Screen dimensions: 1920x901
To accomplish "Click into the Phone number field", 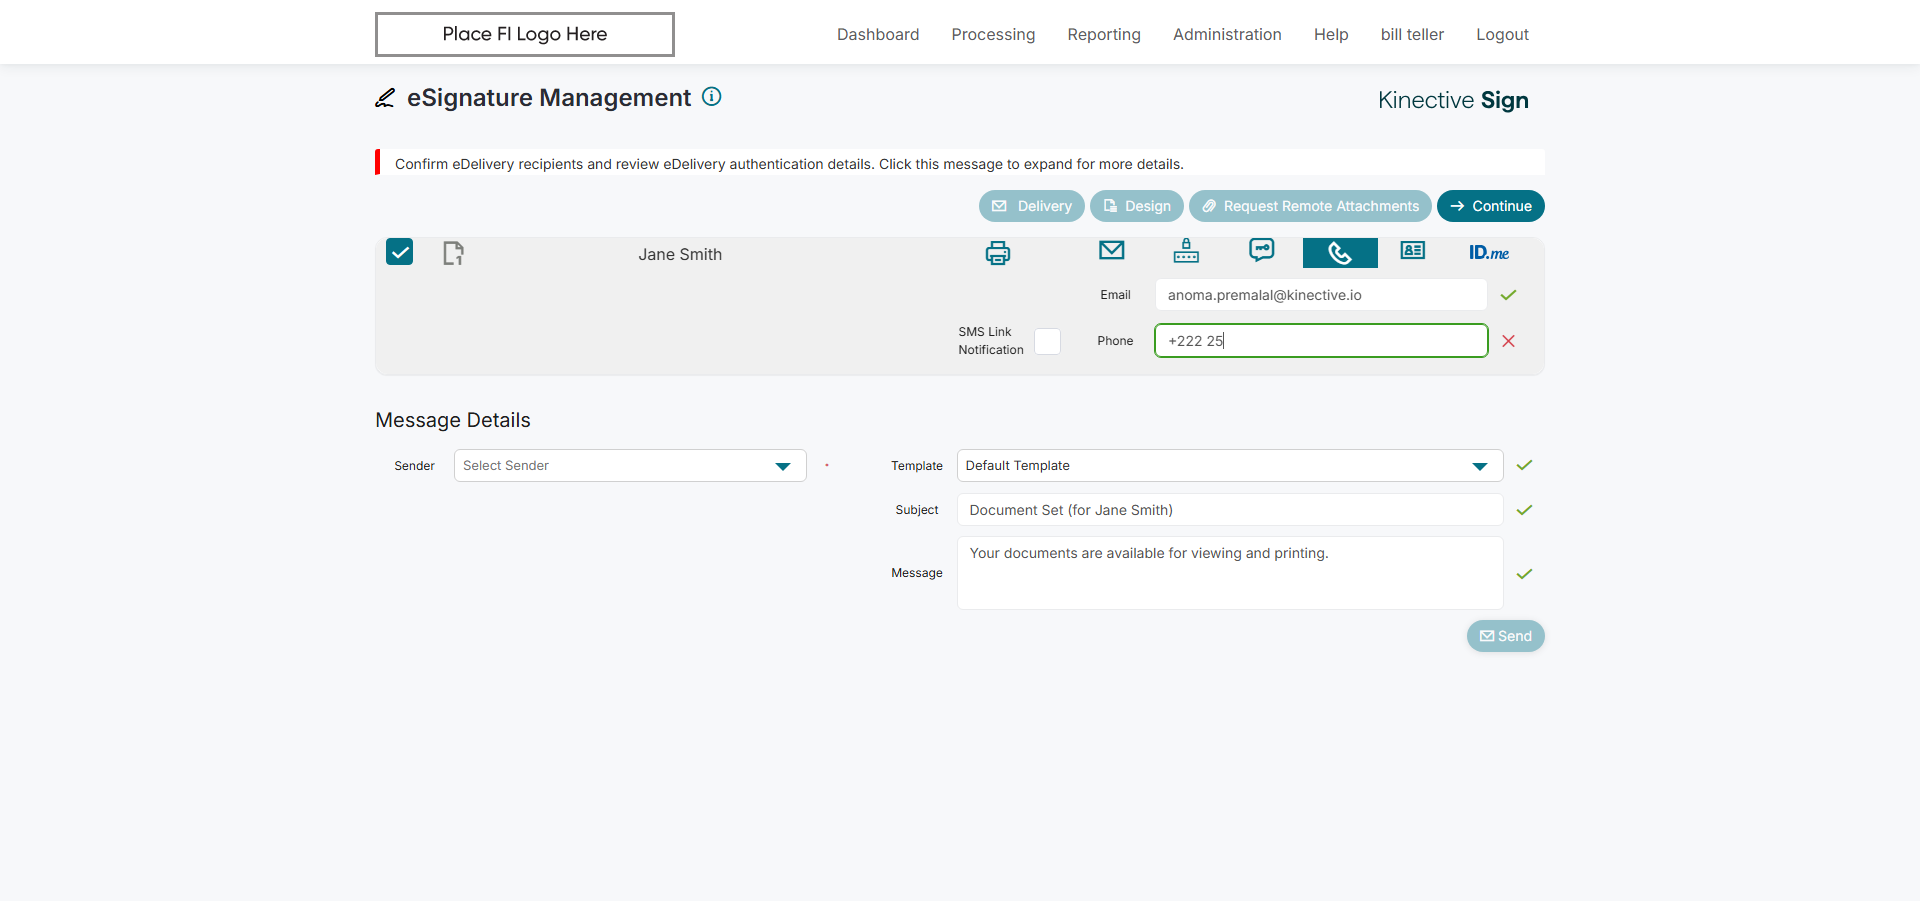I will [x=1321, y=341].
